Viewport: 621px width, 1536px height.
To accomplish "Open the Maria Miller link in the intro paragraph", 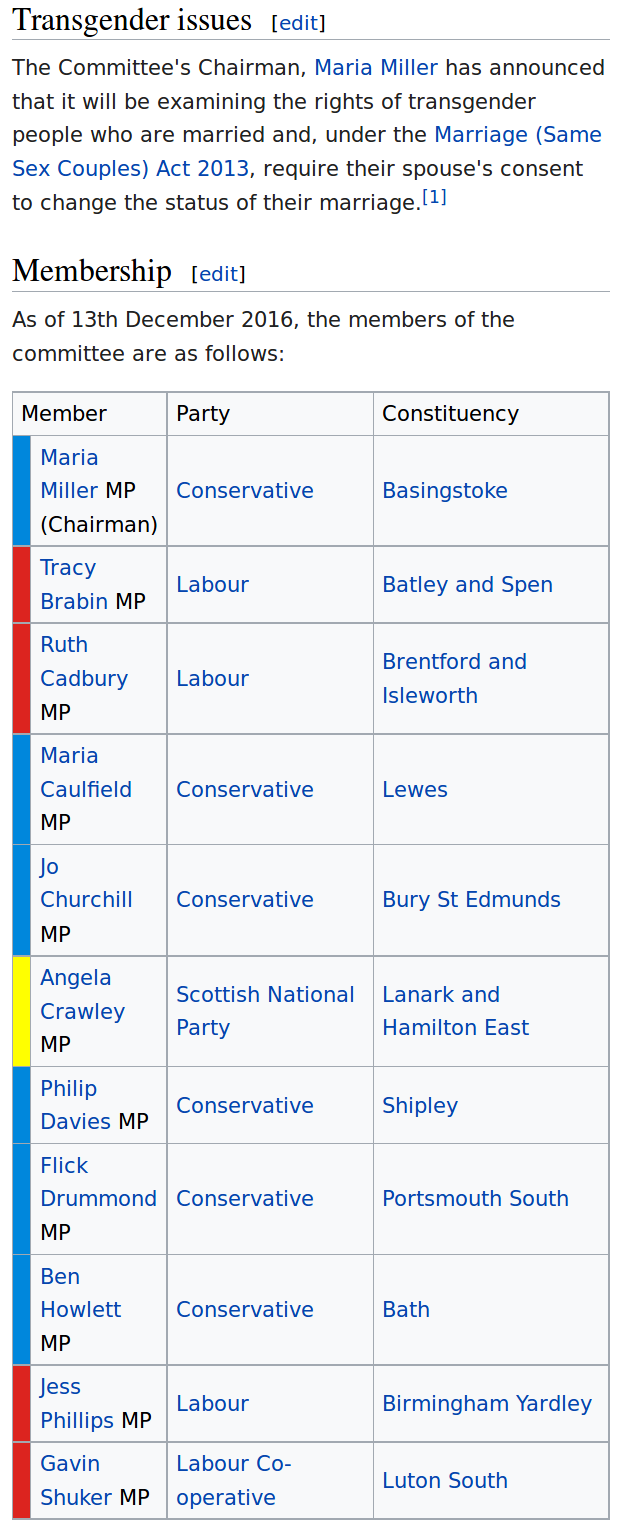I will [x=376, y=68].
